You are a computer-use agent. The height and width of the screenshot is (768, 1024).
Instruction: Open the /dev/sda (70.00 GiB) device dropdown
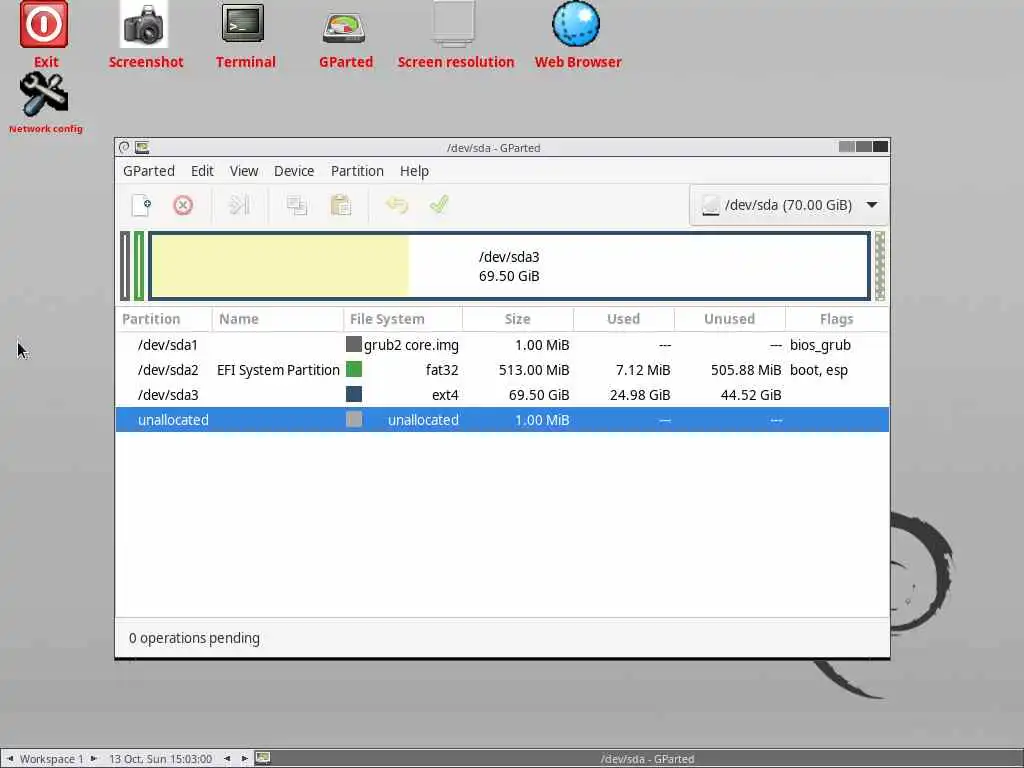[789, 205]
